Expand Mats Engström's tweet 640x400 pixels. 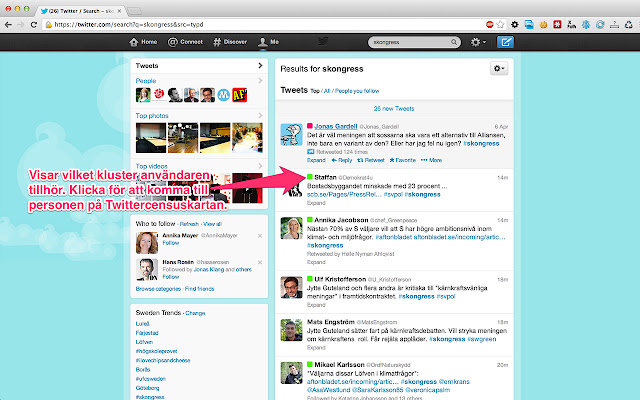(x=316, y=348)
